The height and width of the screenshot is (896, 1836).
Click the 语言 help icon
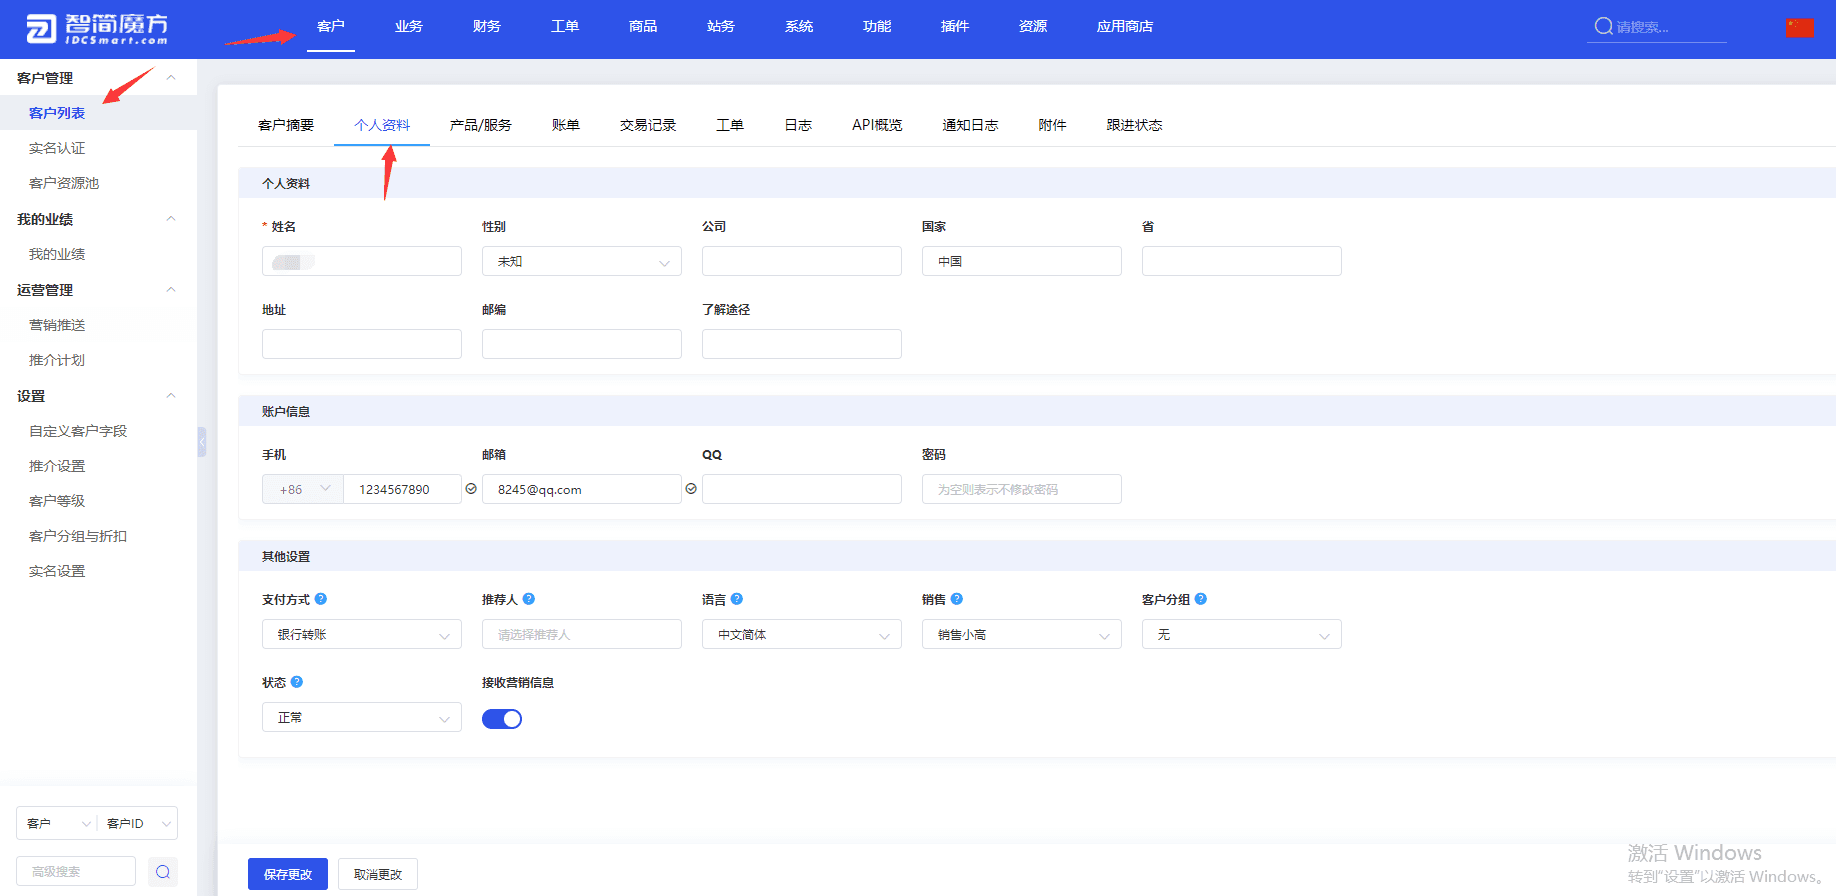coord(737,599)
